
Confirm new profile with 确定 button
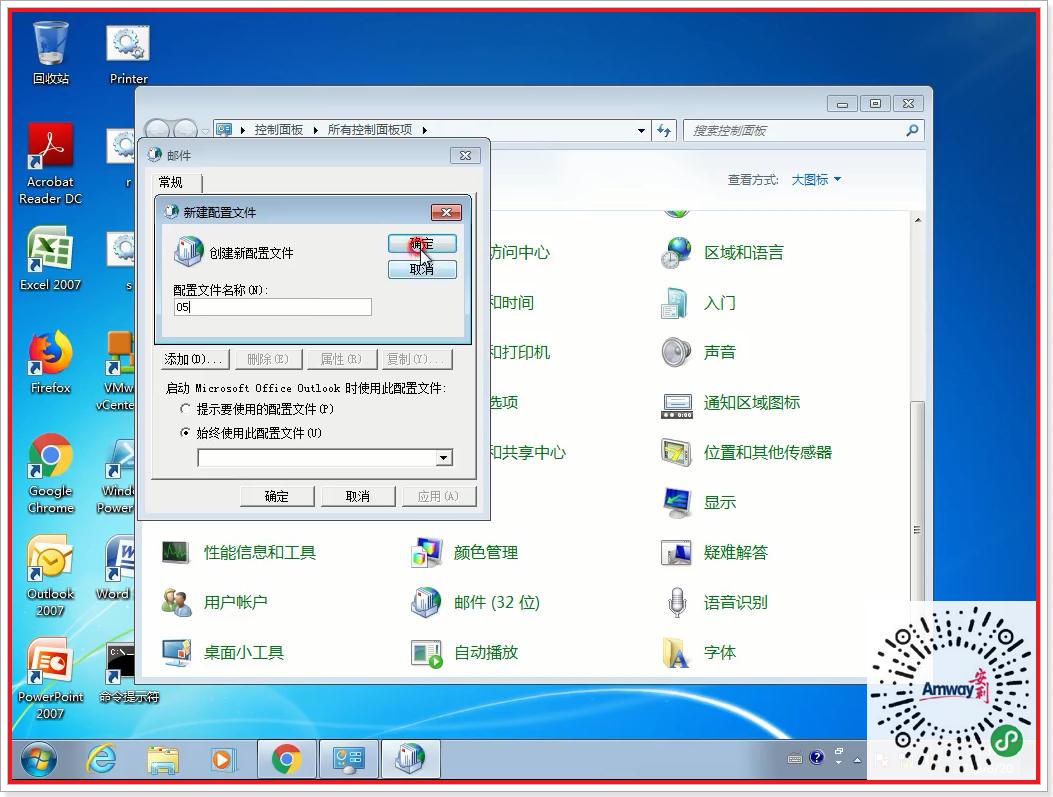tap(422, 244)
